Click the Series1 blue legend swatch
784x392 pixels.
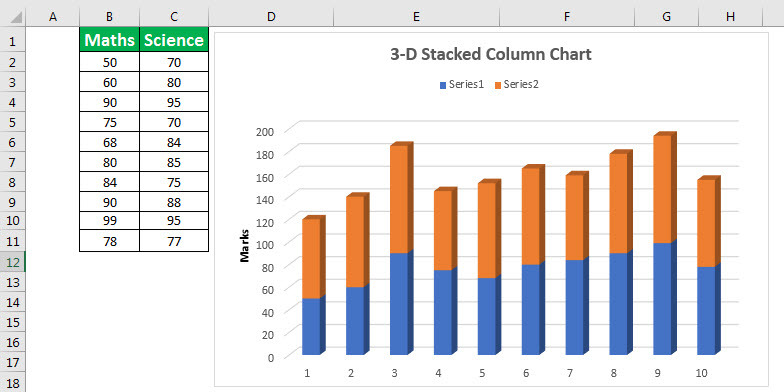[442, 86]
